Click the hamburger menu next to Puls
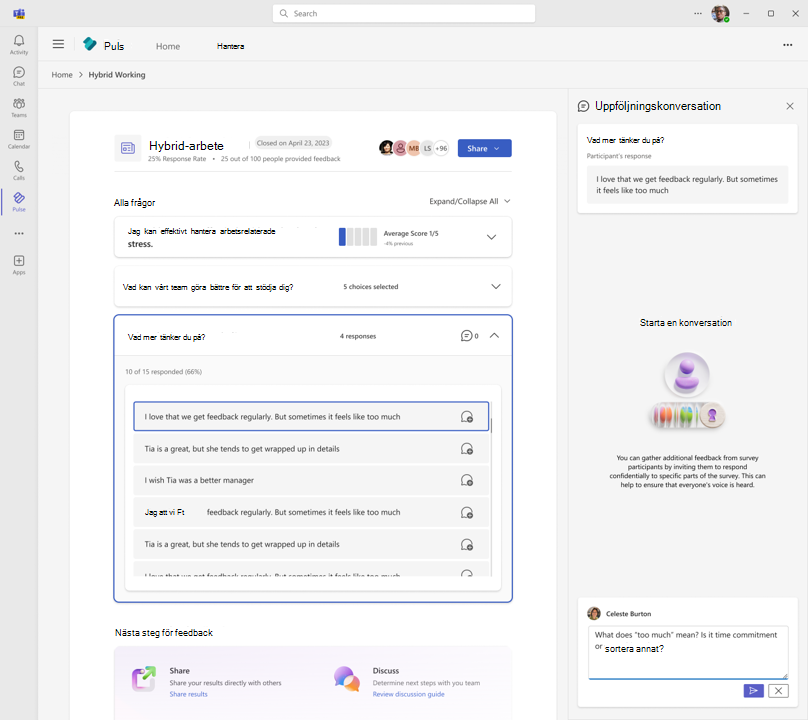 [x=58, y=45]
